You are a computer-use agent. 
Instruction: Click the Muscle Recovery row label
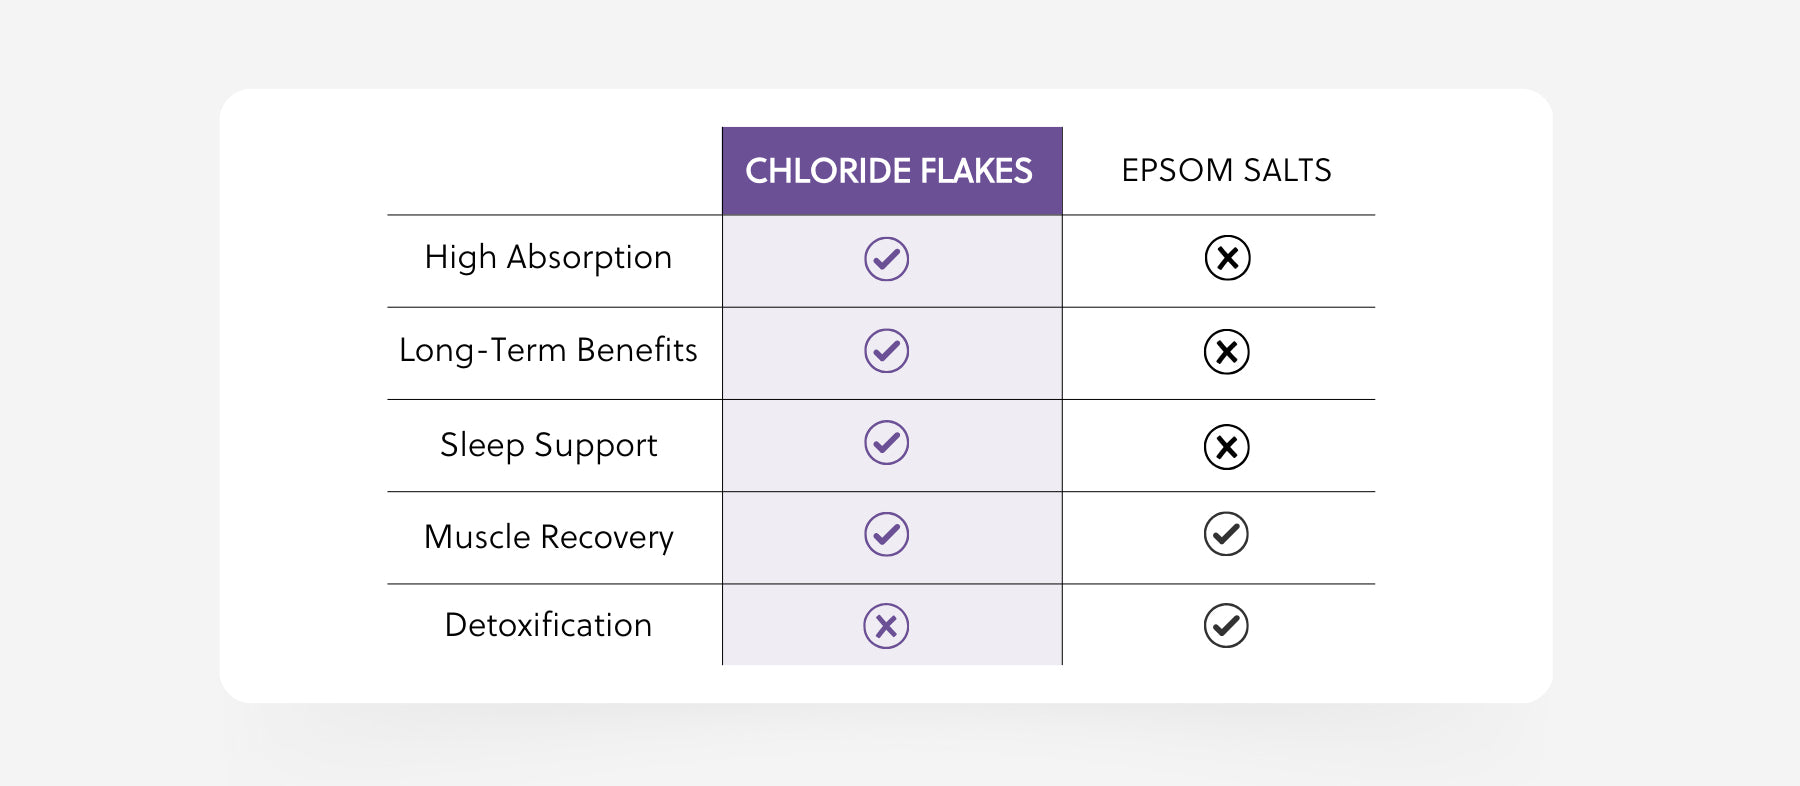[x=549, y=537]
